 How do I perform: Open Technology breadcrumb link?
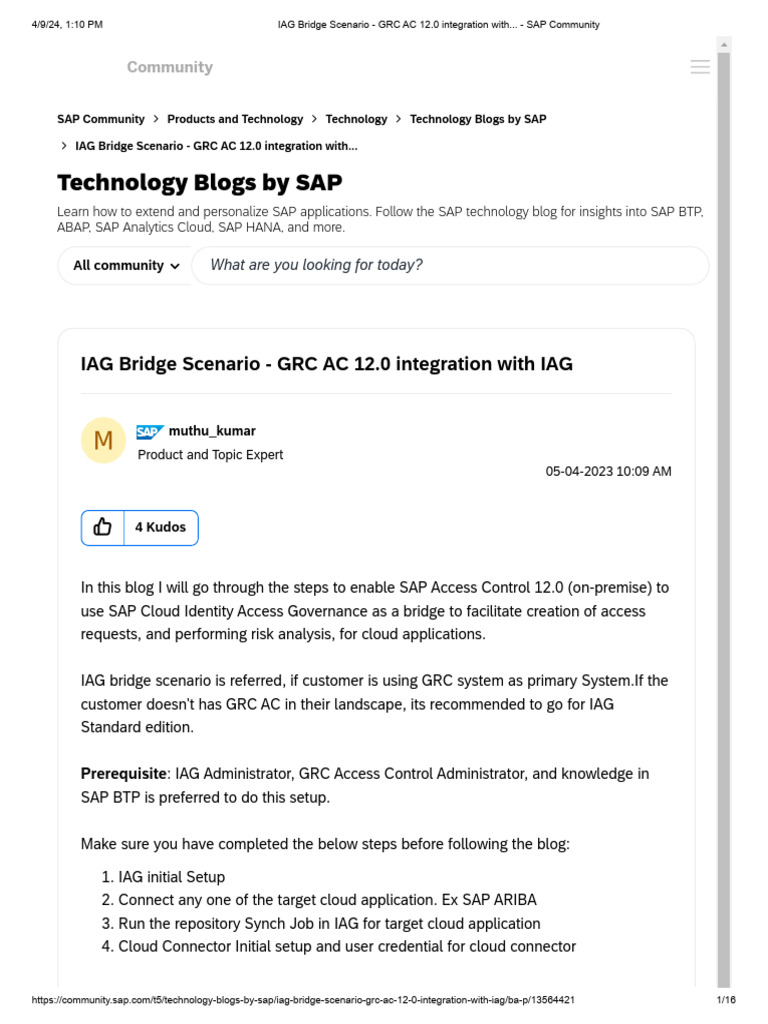tap(356, 119)
